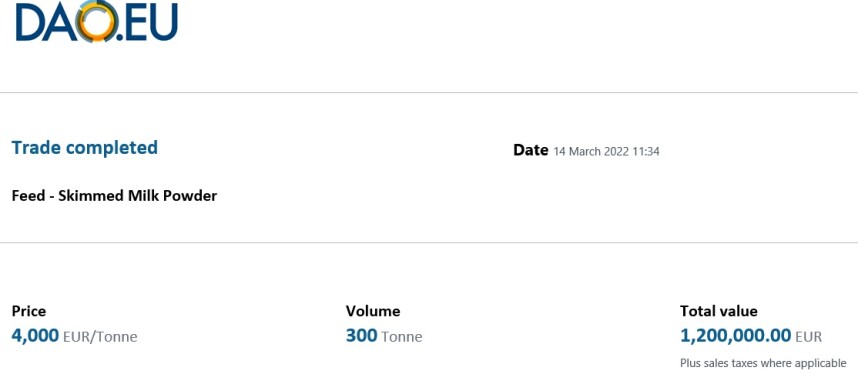Click the Date label

click(530, 150)
